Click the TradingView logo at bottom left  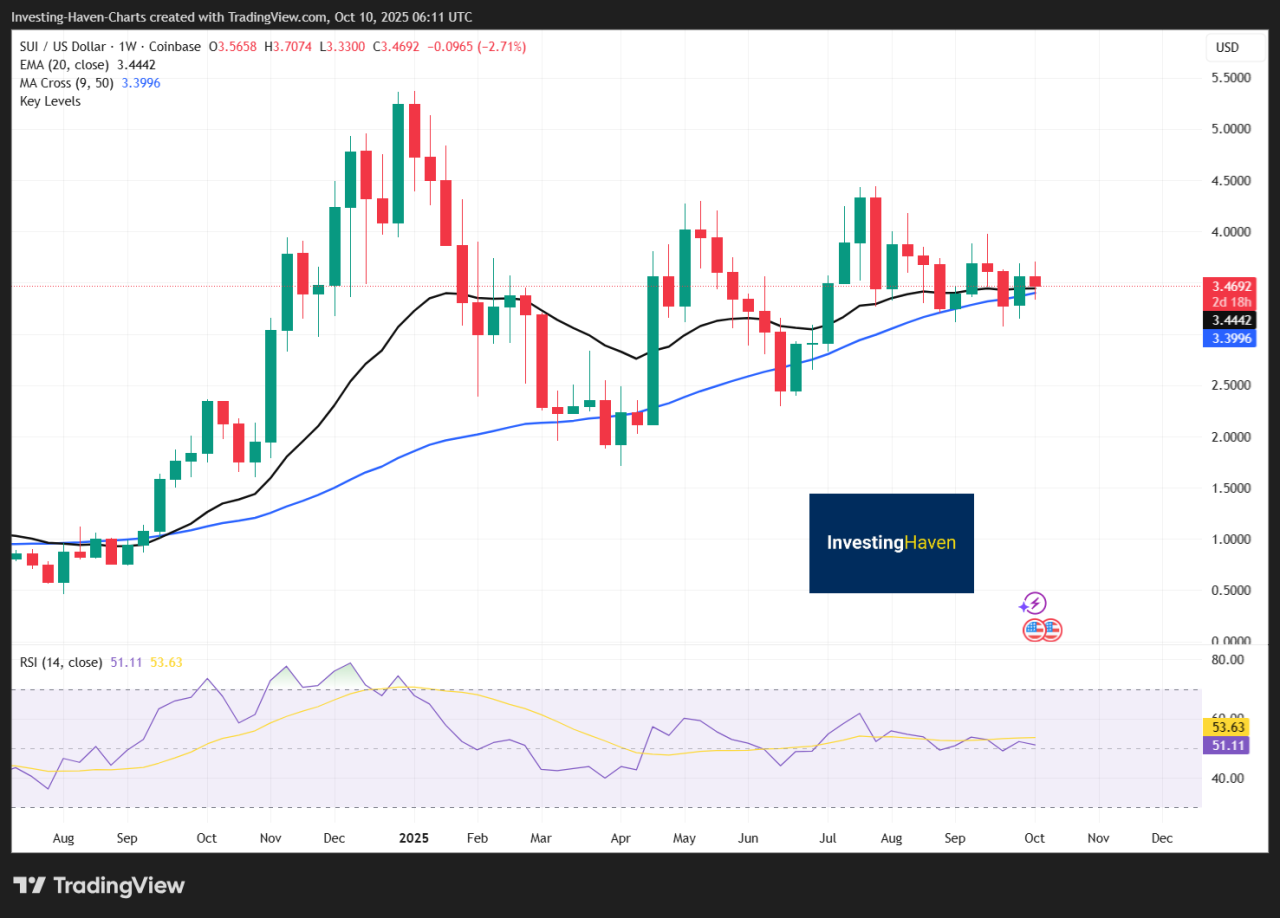(99, 885)
